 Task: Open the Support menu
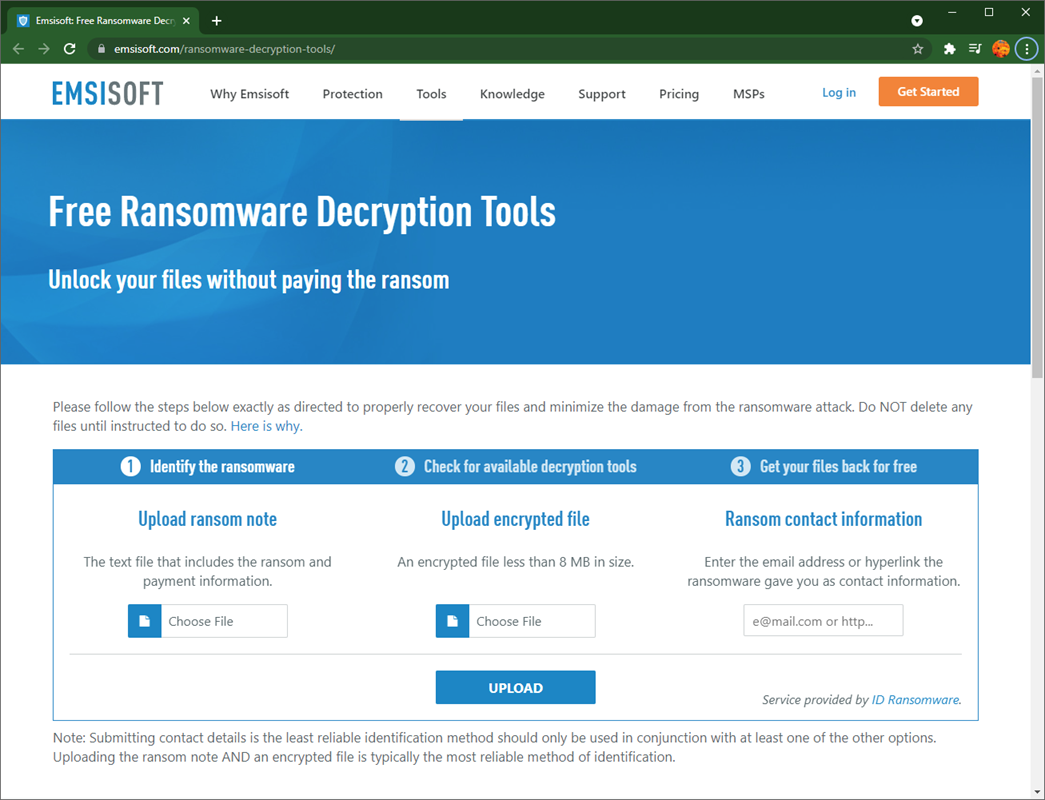602,94
